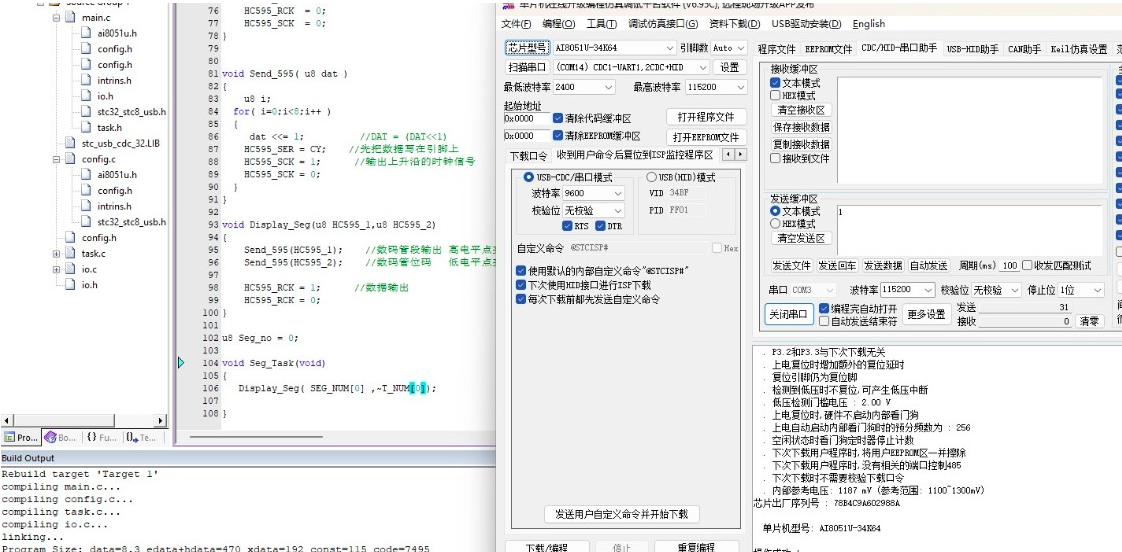Click the main.c file icon in project tree

coord(70,17)
